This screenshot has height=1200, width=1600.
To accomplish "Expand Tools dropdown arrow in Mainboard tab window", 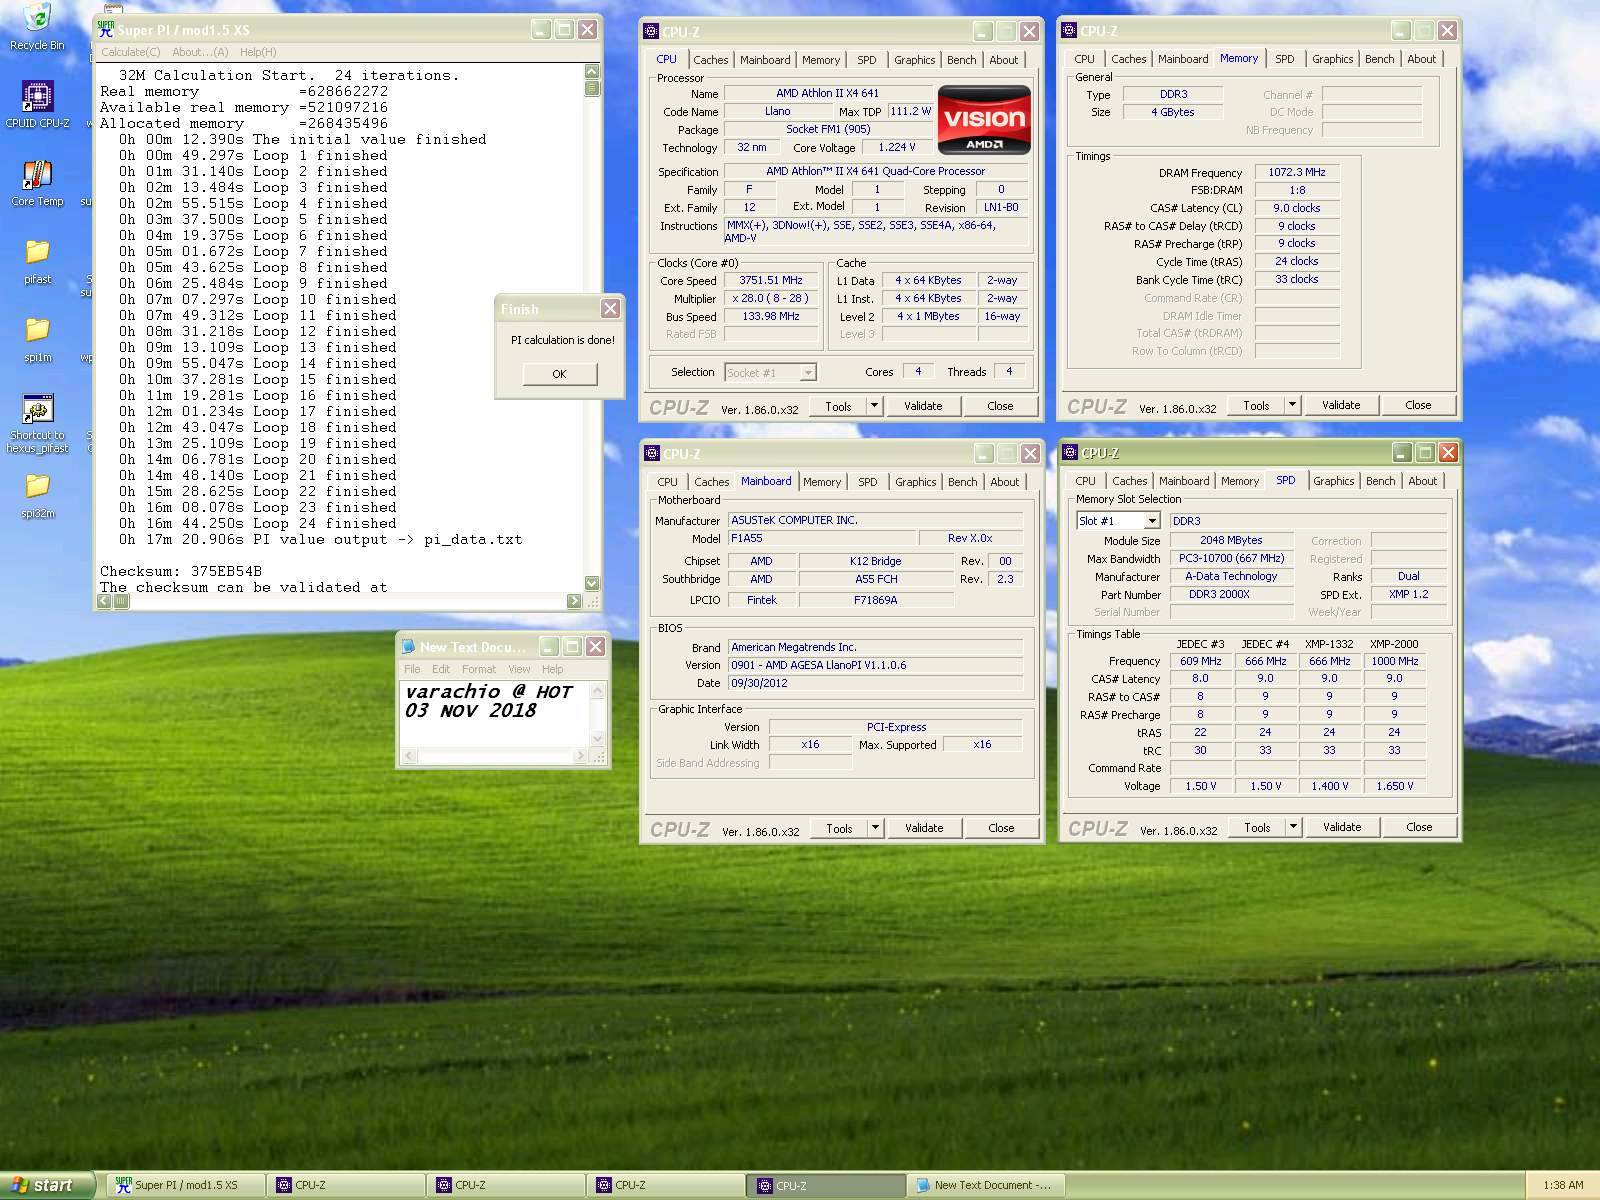I will point(875,828).
